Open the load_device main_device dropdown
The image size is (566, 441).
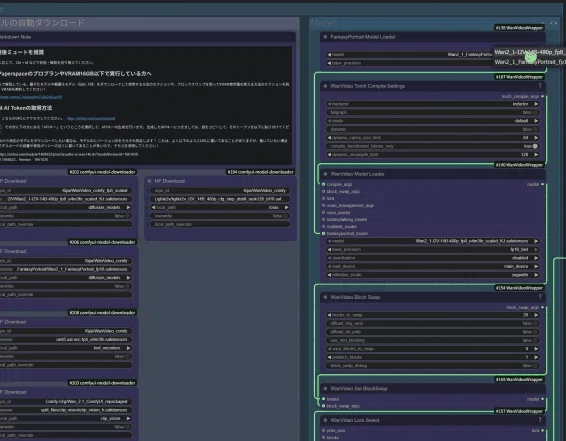pos(433,266)
